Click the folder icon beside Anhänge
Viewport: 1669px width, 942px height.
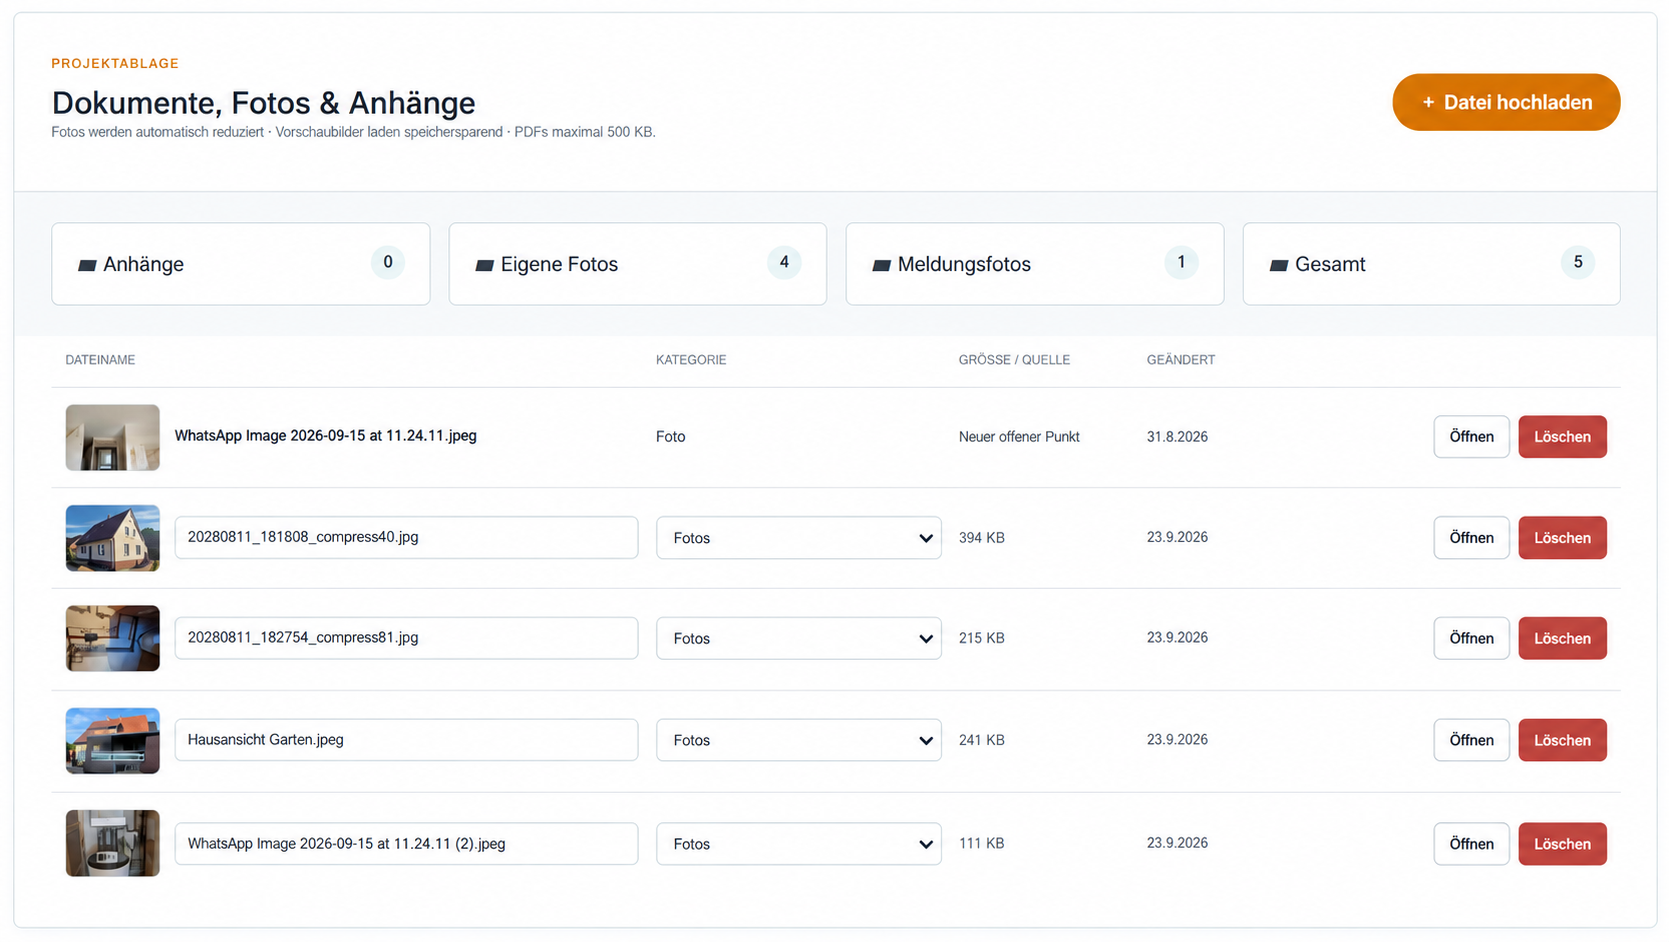(x=87, y=265)
